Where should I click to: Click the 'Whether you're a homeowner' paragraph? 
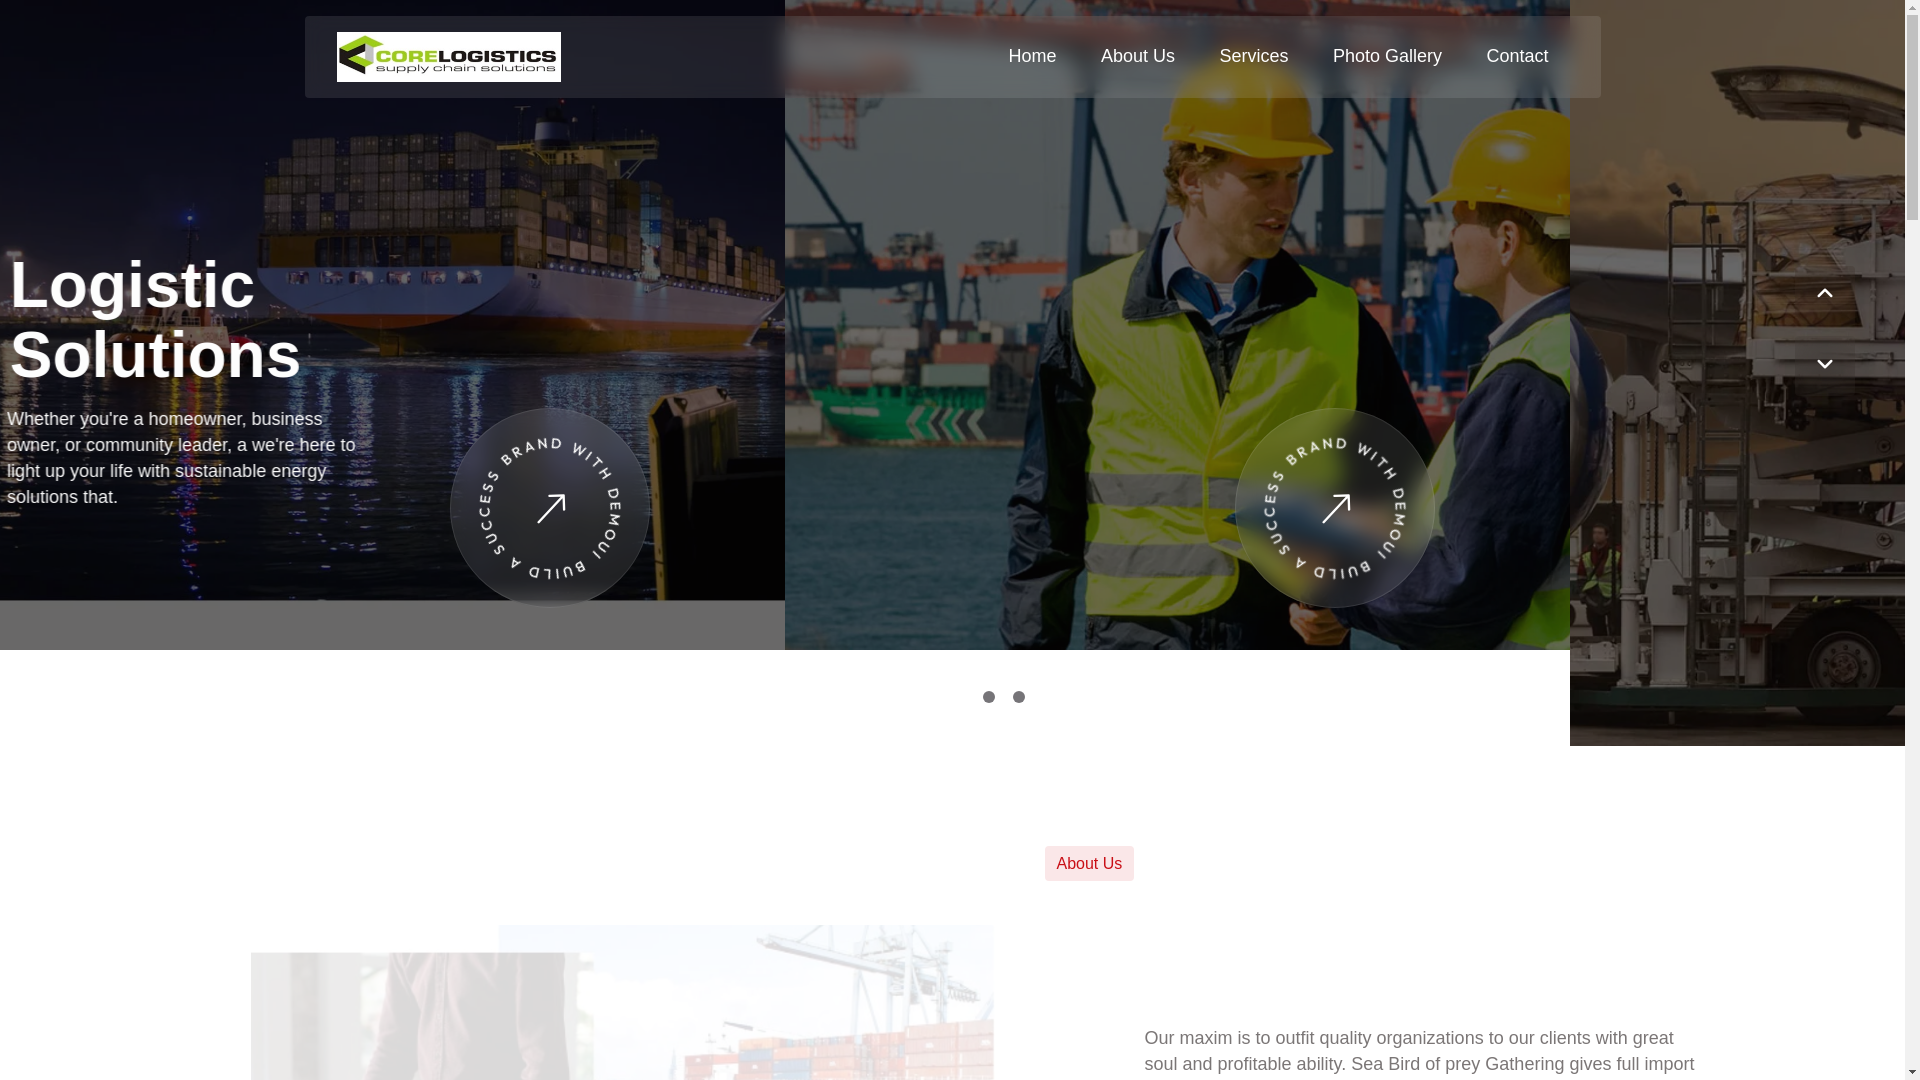click(x=181, y=458)
